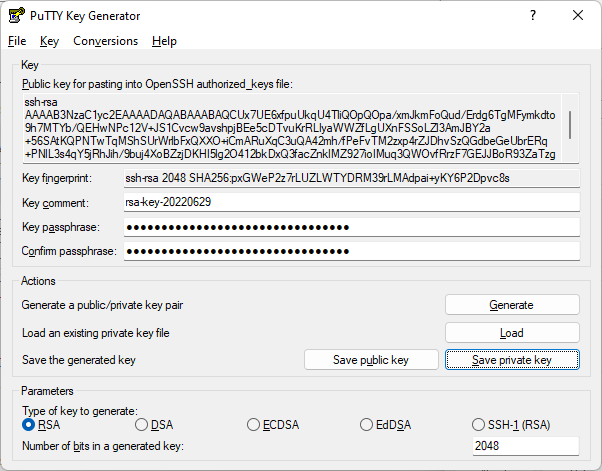Click the 'ssh-rsa' line in public key box
This screenshot has width=602, height=471.
[41, 102]
